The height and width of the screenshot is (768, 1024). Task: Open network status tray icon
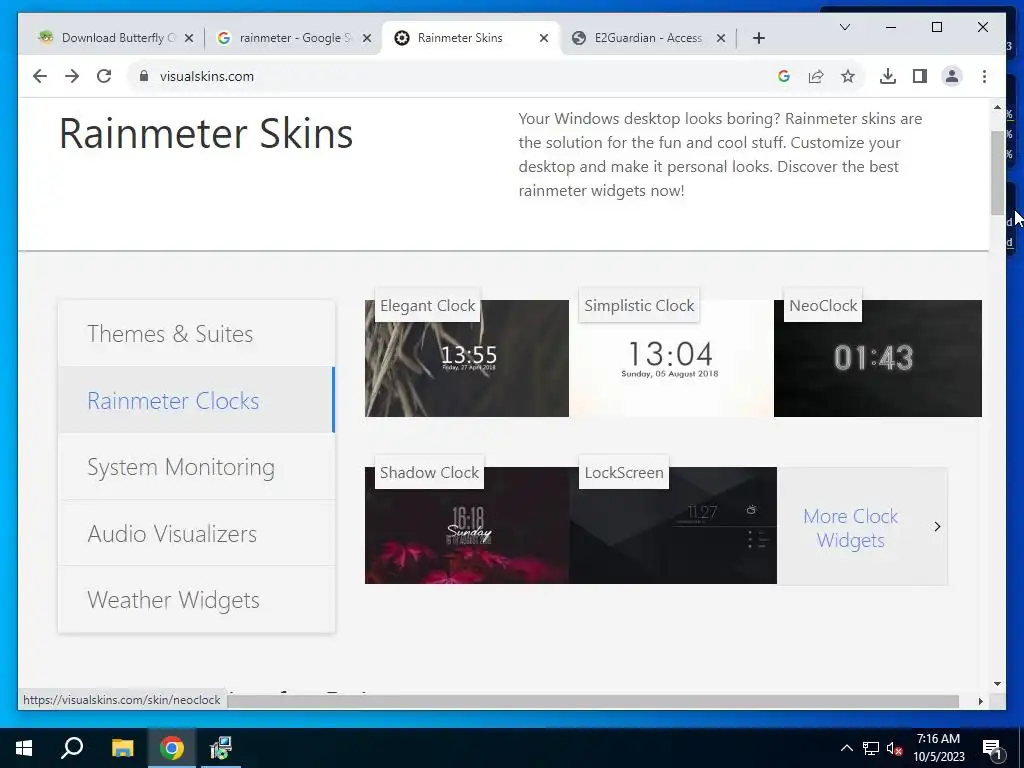coord(871,748)
